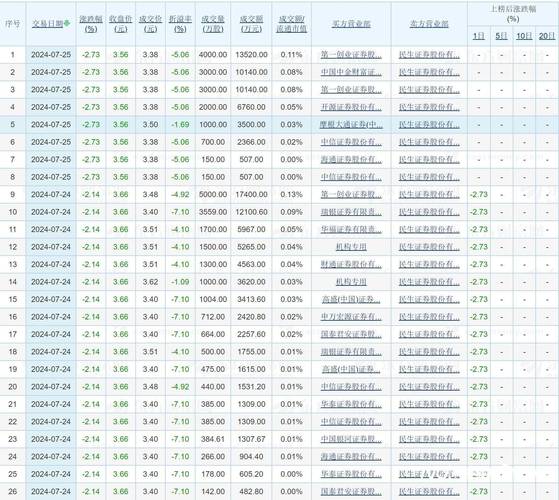Screen dimensions: 559x500
Task: Open buyer 高盛(中国)证券... in row 15
Action: (351, 299)
